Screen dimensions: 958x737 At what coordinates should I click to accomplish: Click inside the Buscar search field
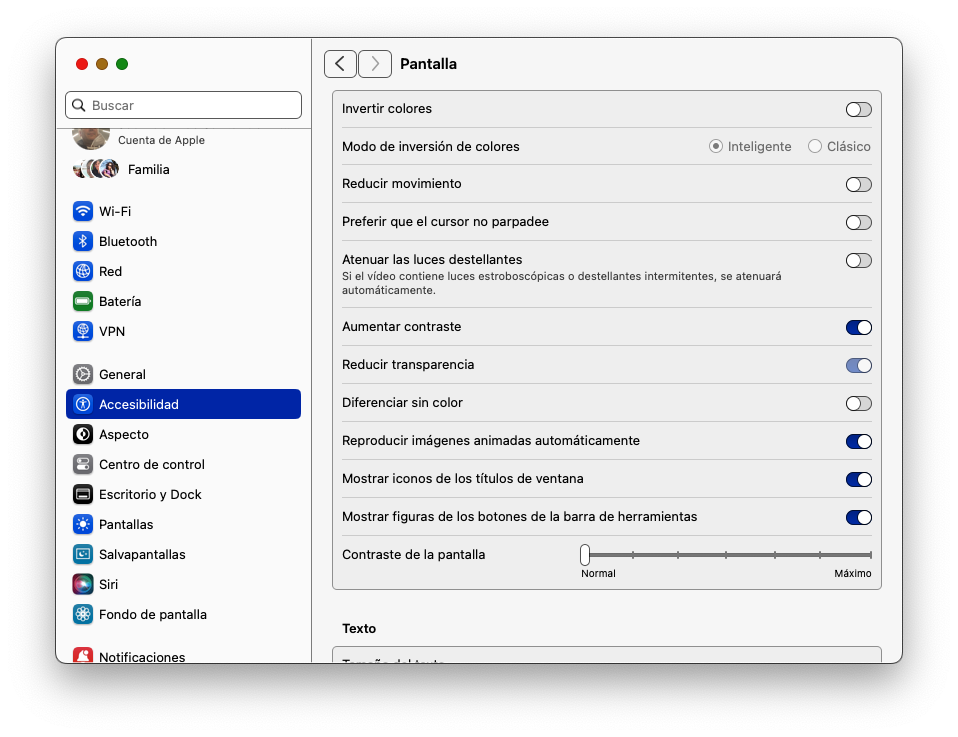click(x=183, y=104)
